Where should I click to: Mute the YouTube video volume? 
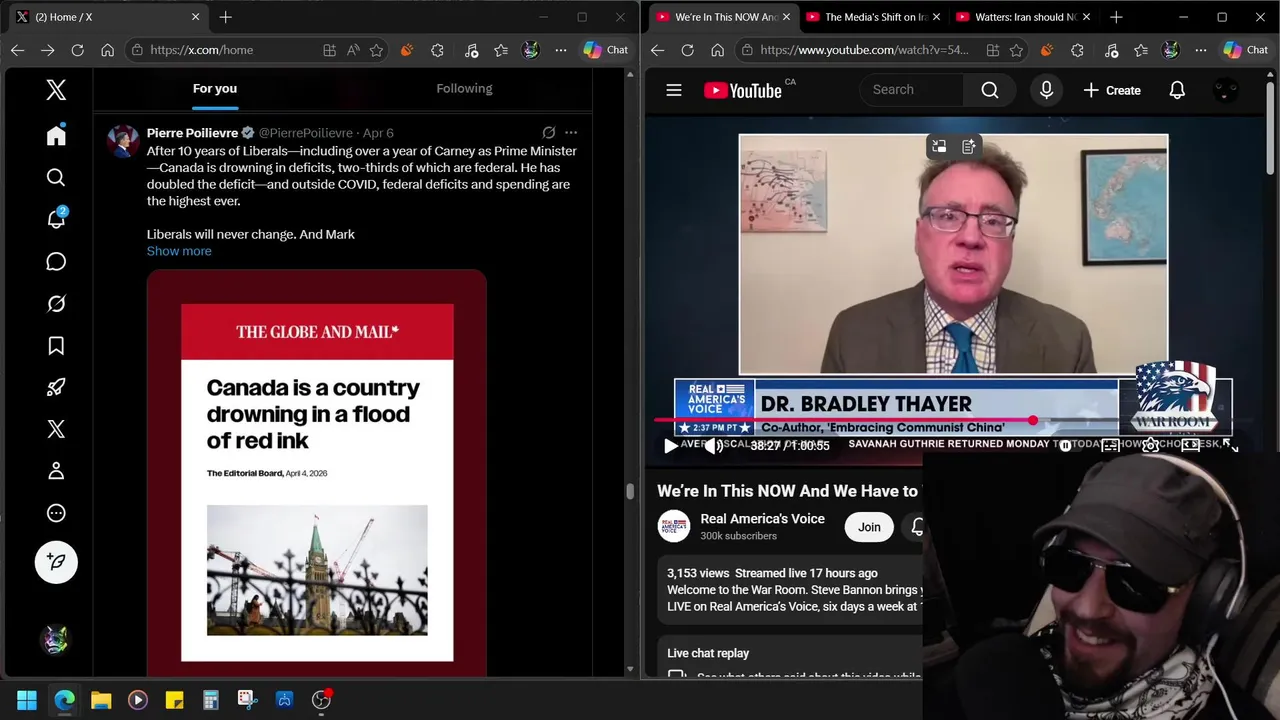coord(713,446)
